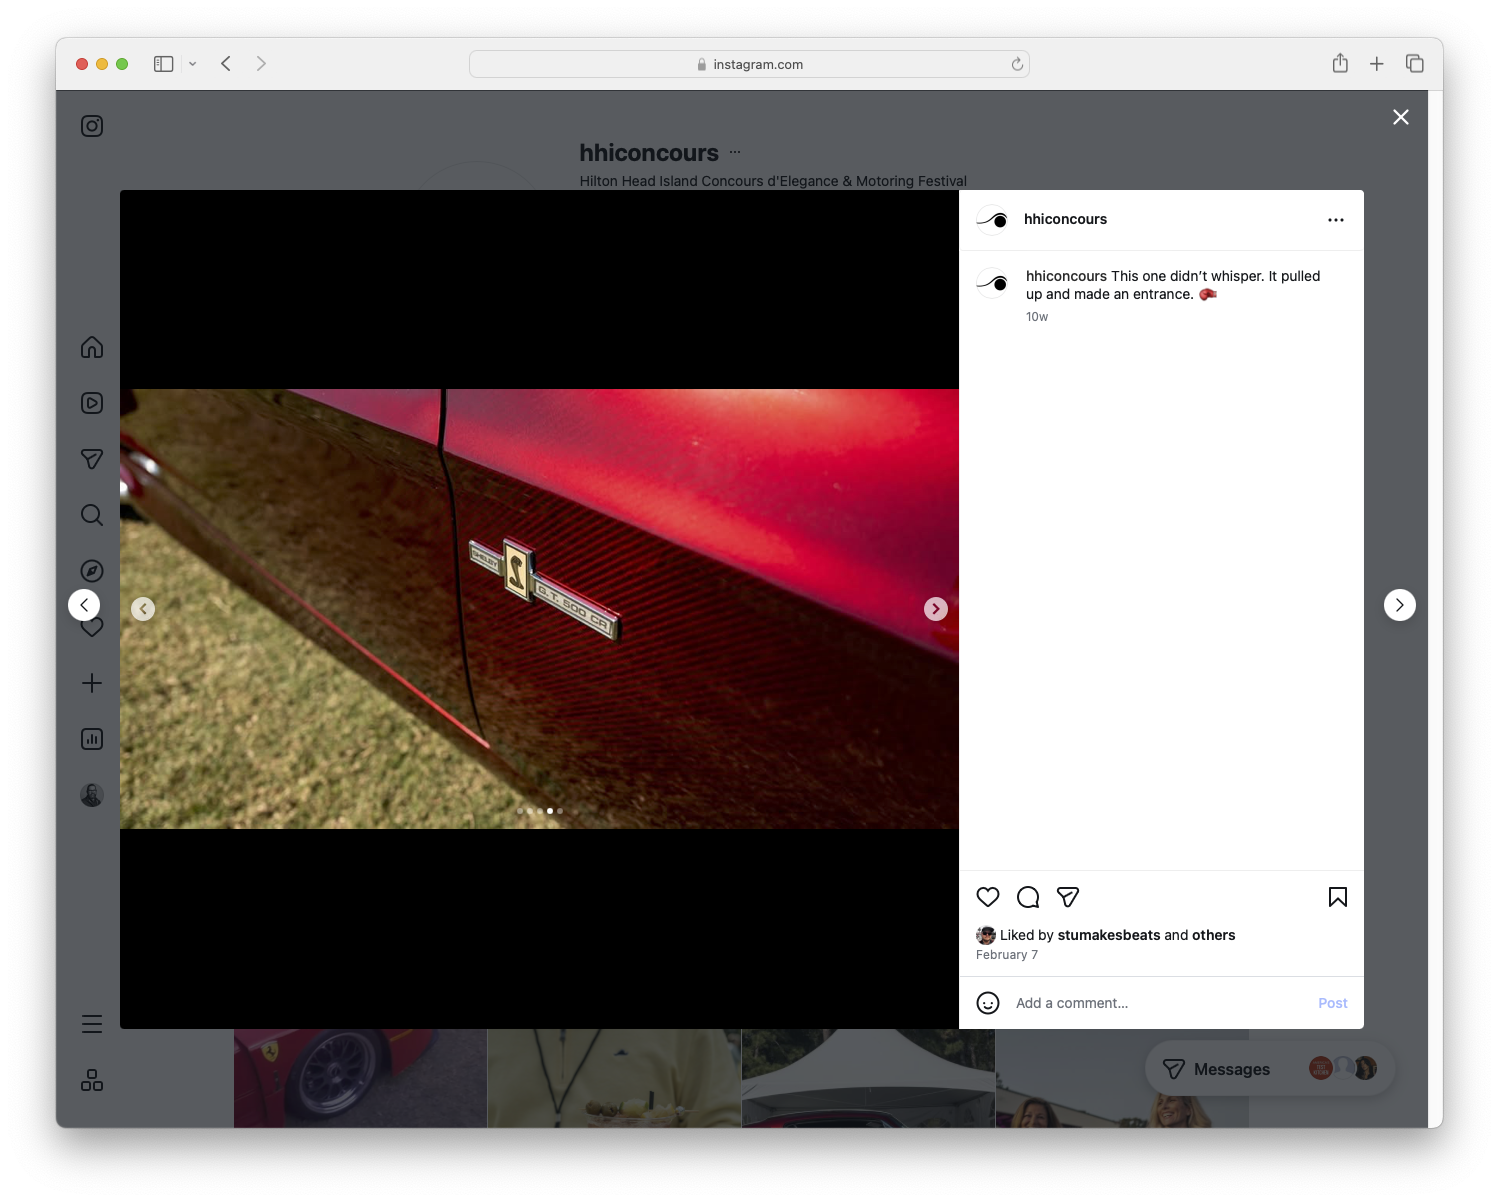The width and height of the screenshot is (1499, 1202).
Task: Advance to the next carousel photo
Action: point(935,608)
